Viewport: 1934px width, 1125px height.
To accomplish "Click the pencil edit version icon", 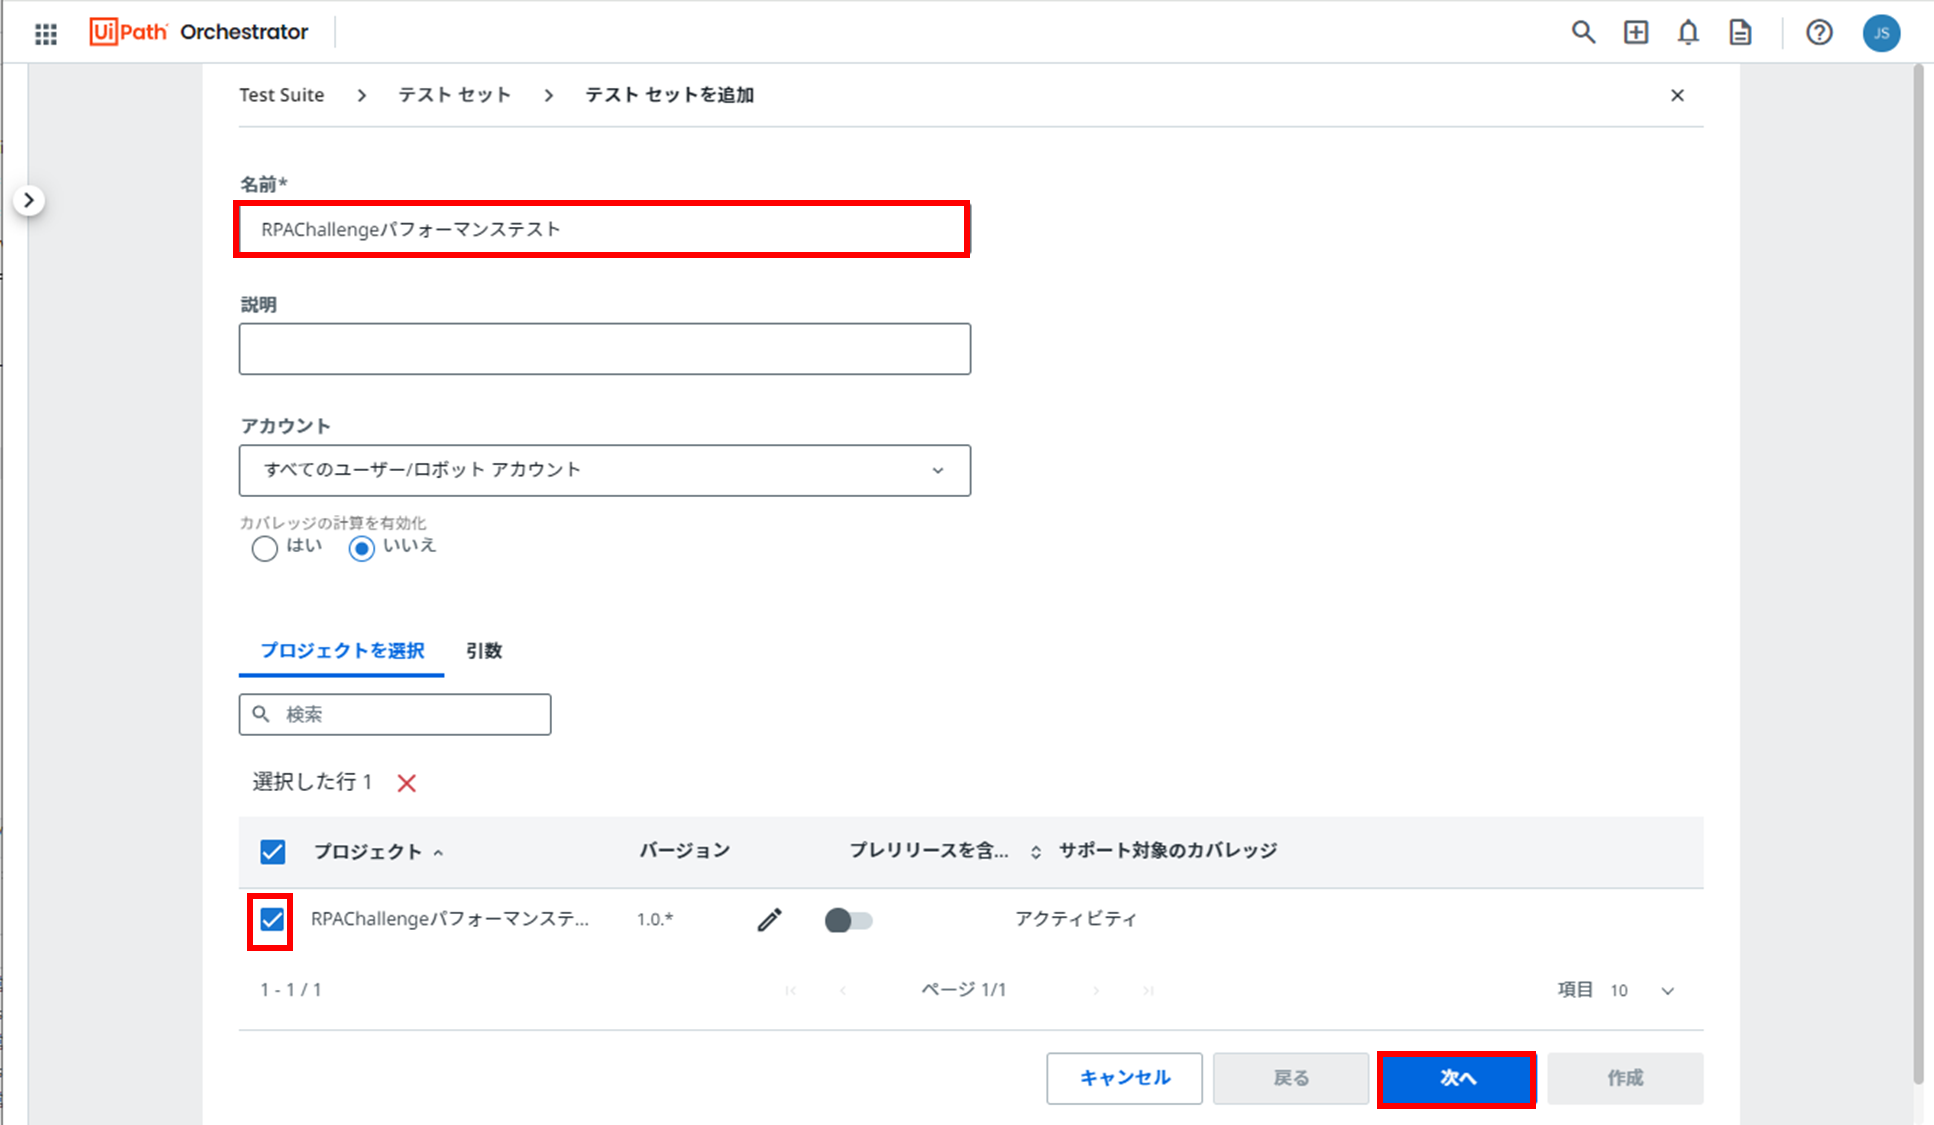I will tap(769, 920).
